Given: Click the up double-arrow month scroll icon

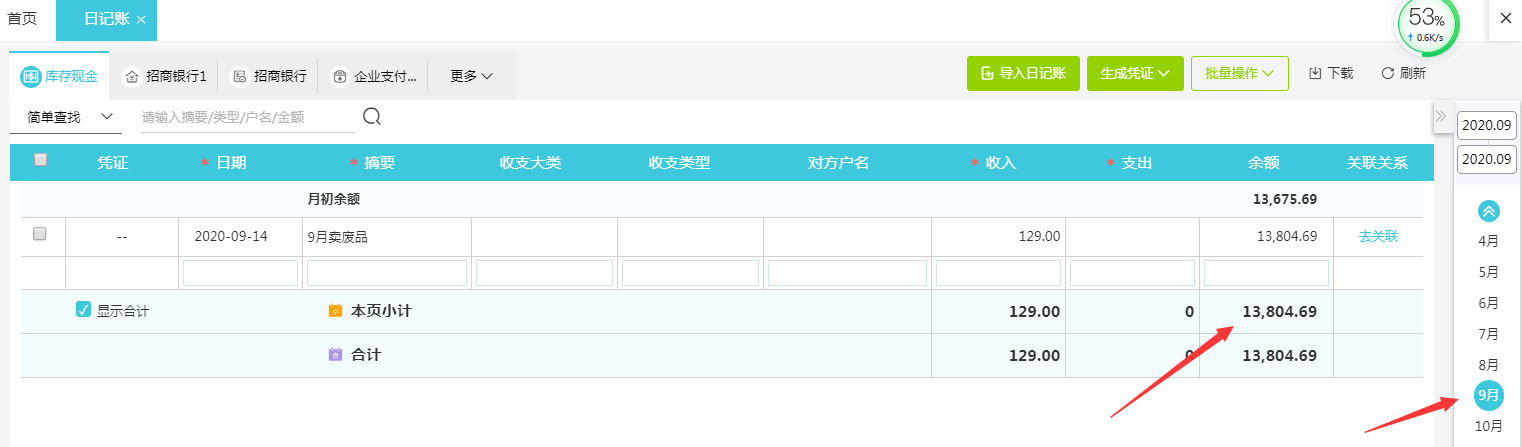Looking at the screenshot, I should (x=1489, y=211).
